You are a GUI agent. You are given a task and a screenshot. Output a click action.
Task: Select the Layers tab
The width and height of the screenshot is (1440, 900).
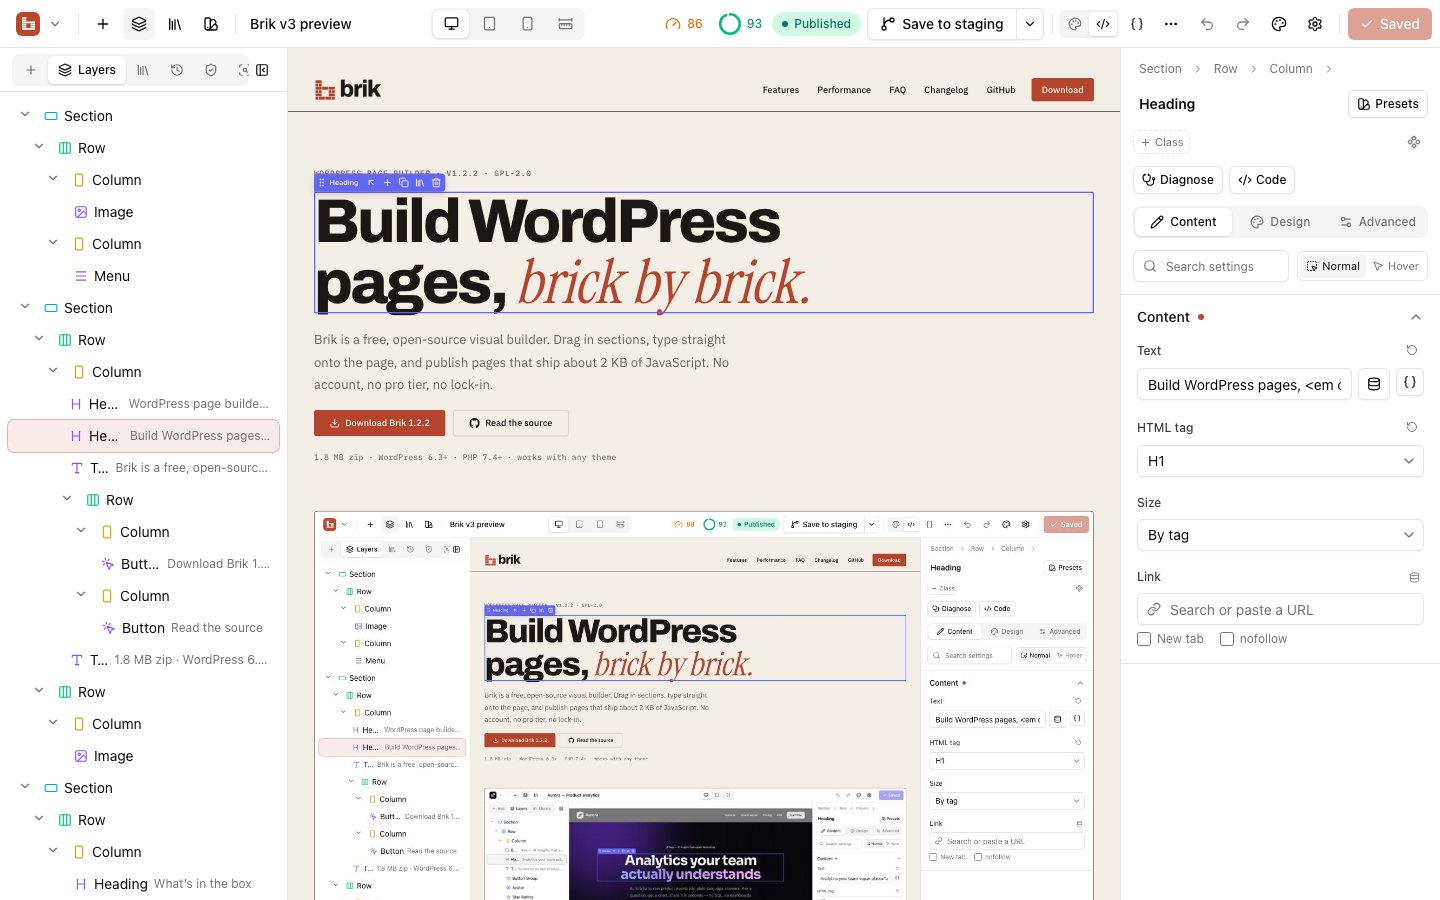87,70
